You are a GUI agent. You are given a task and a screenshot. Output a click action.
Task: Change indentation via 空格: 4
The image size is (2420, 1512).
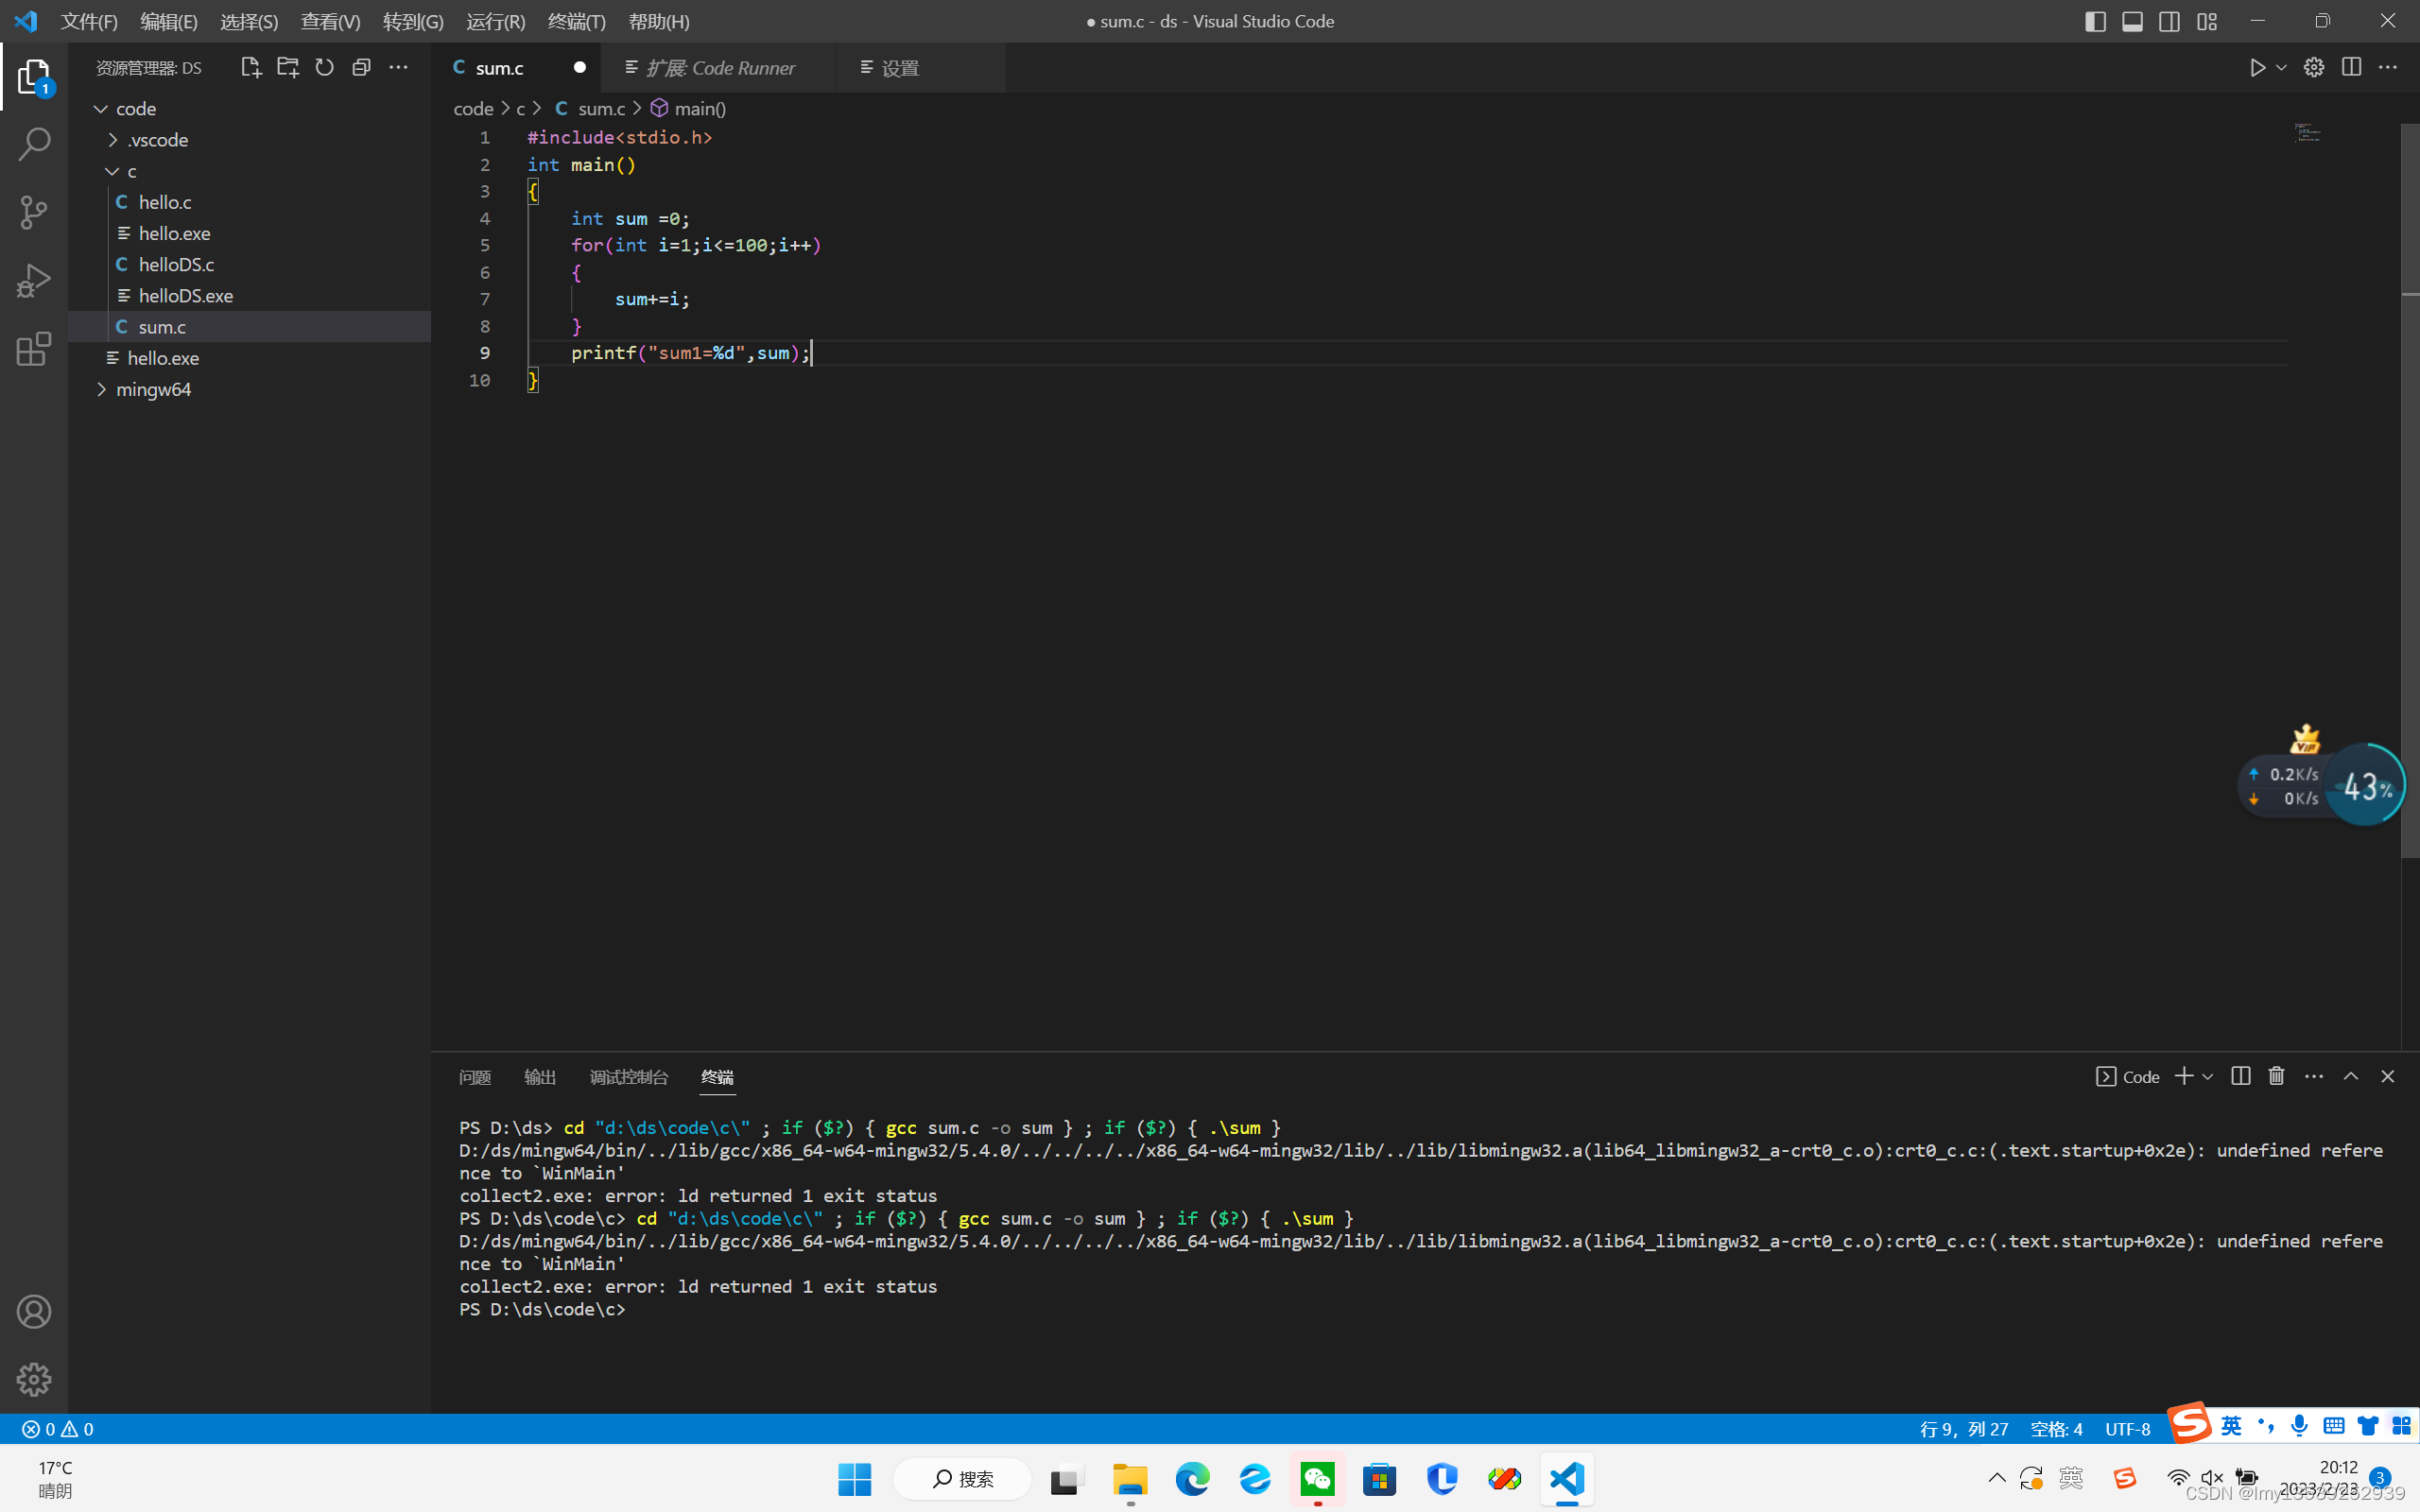click(2056, 1429)
